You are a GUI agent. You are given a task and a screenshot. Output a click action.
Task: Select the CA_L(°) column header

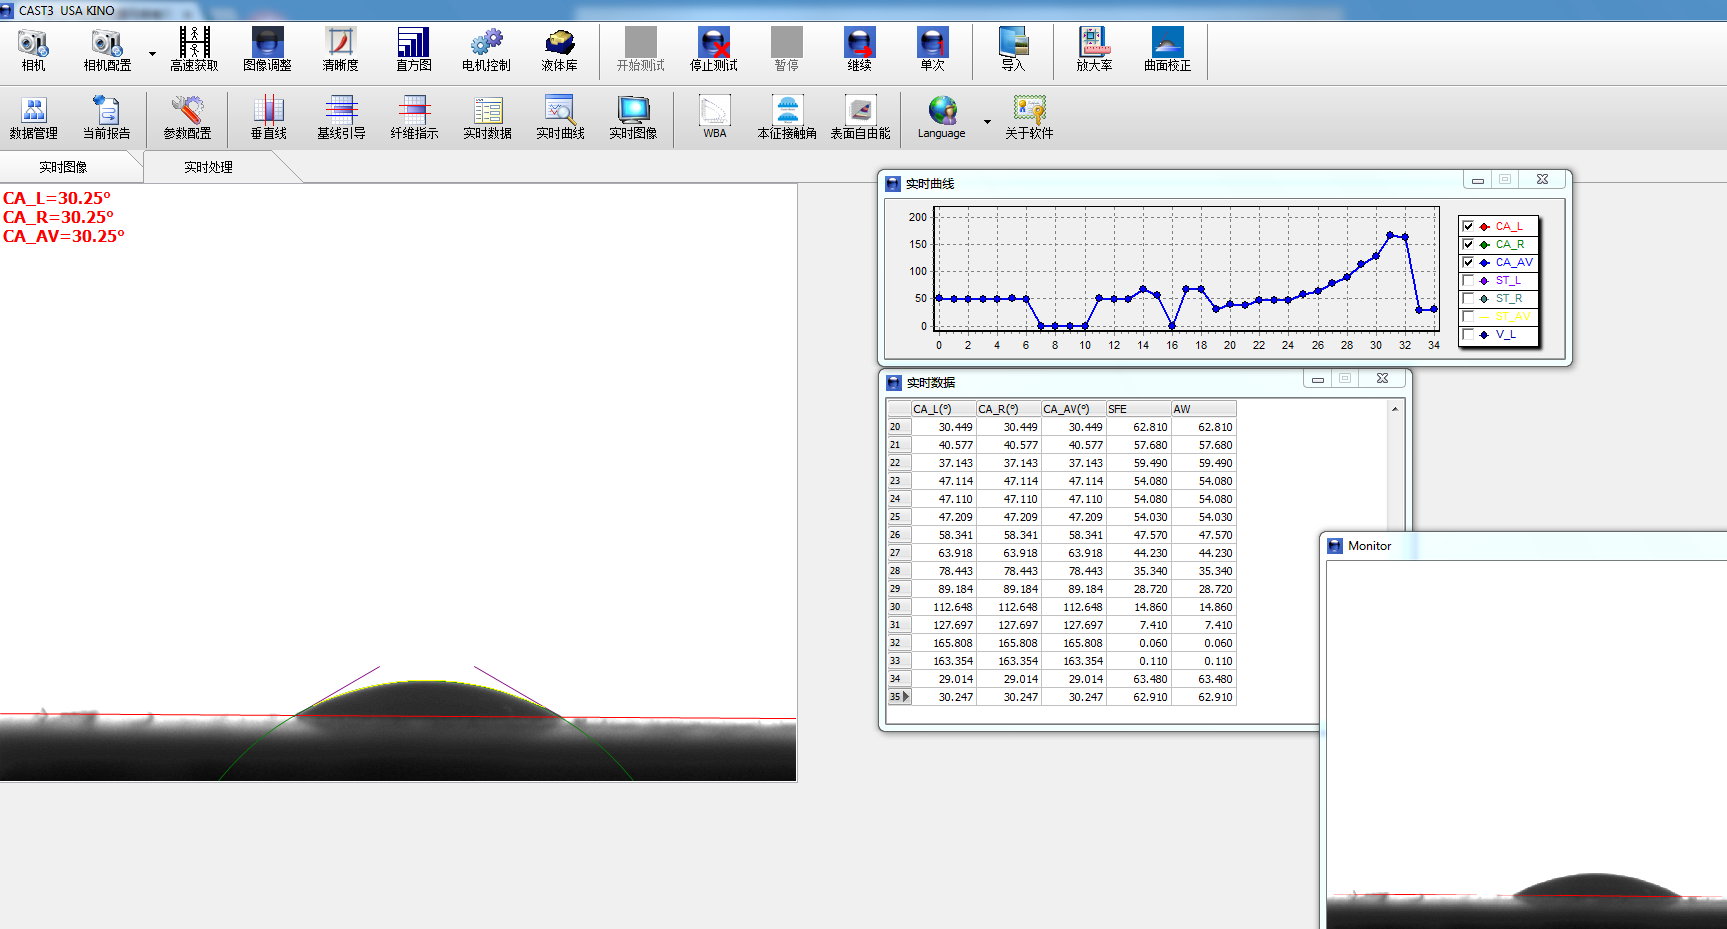point(943,409)
